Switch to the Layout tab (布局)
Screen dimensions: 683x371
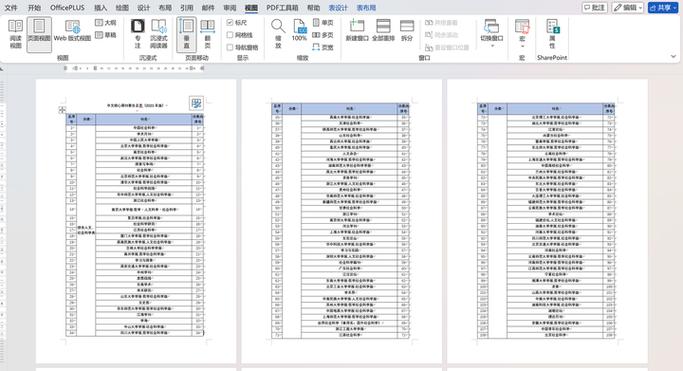click(x=165, y=8)
